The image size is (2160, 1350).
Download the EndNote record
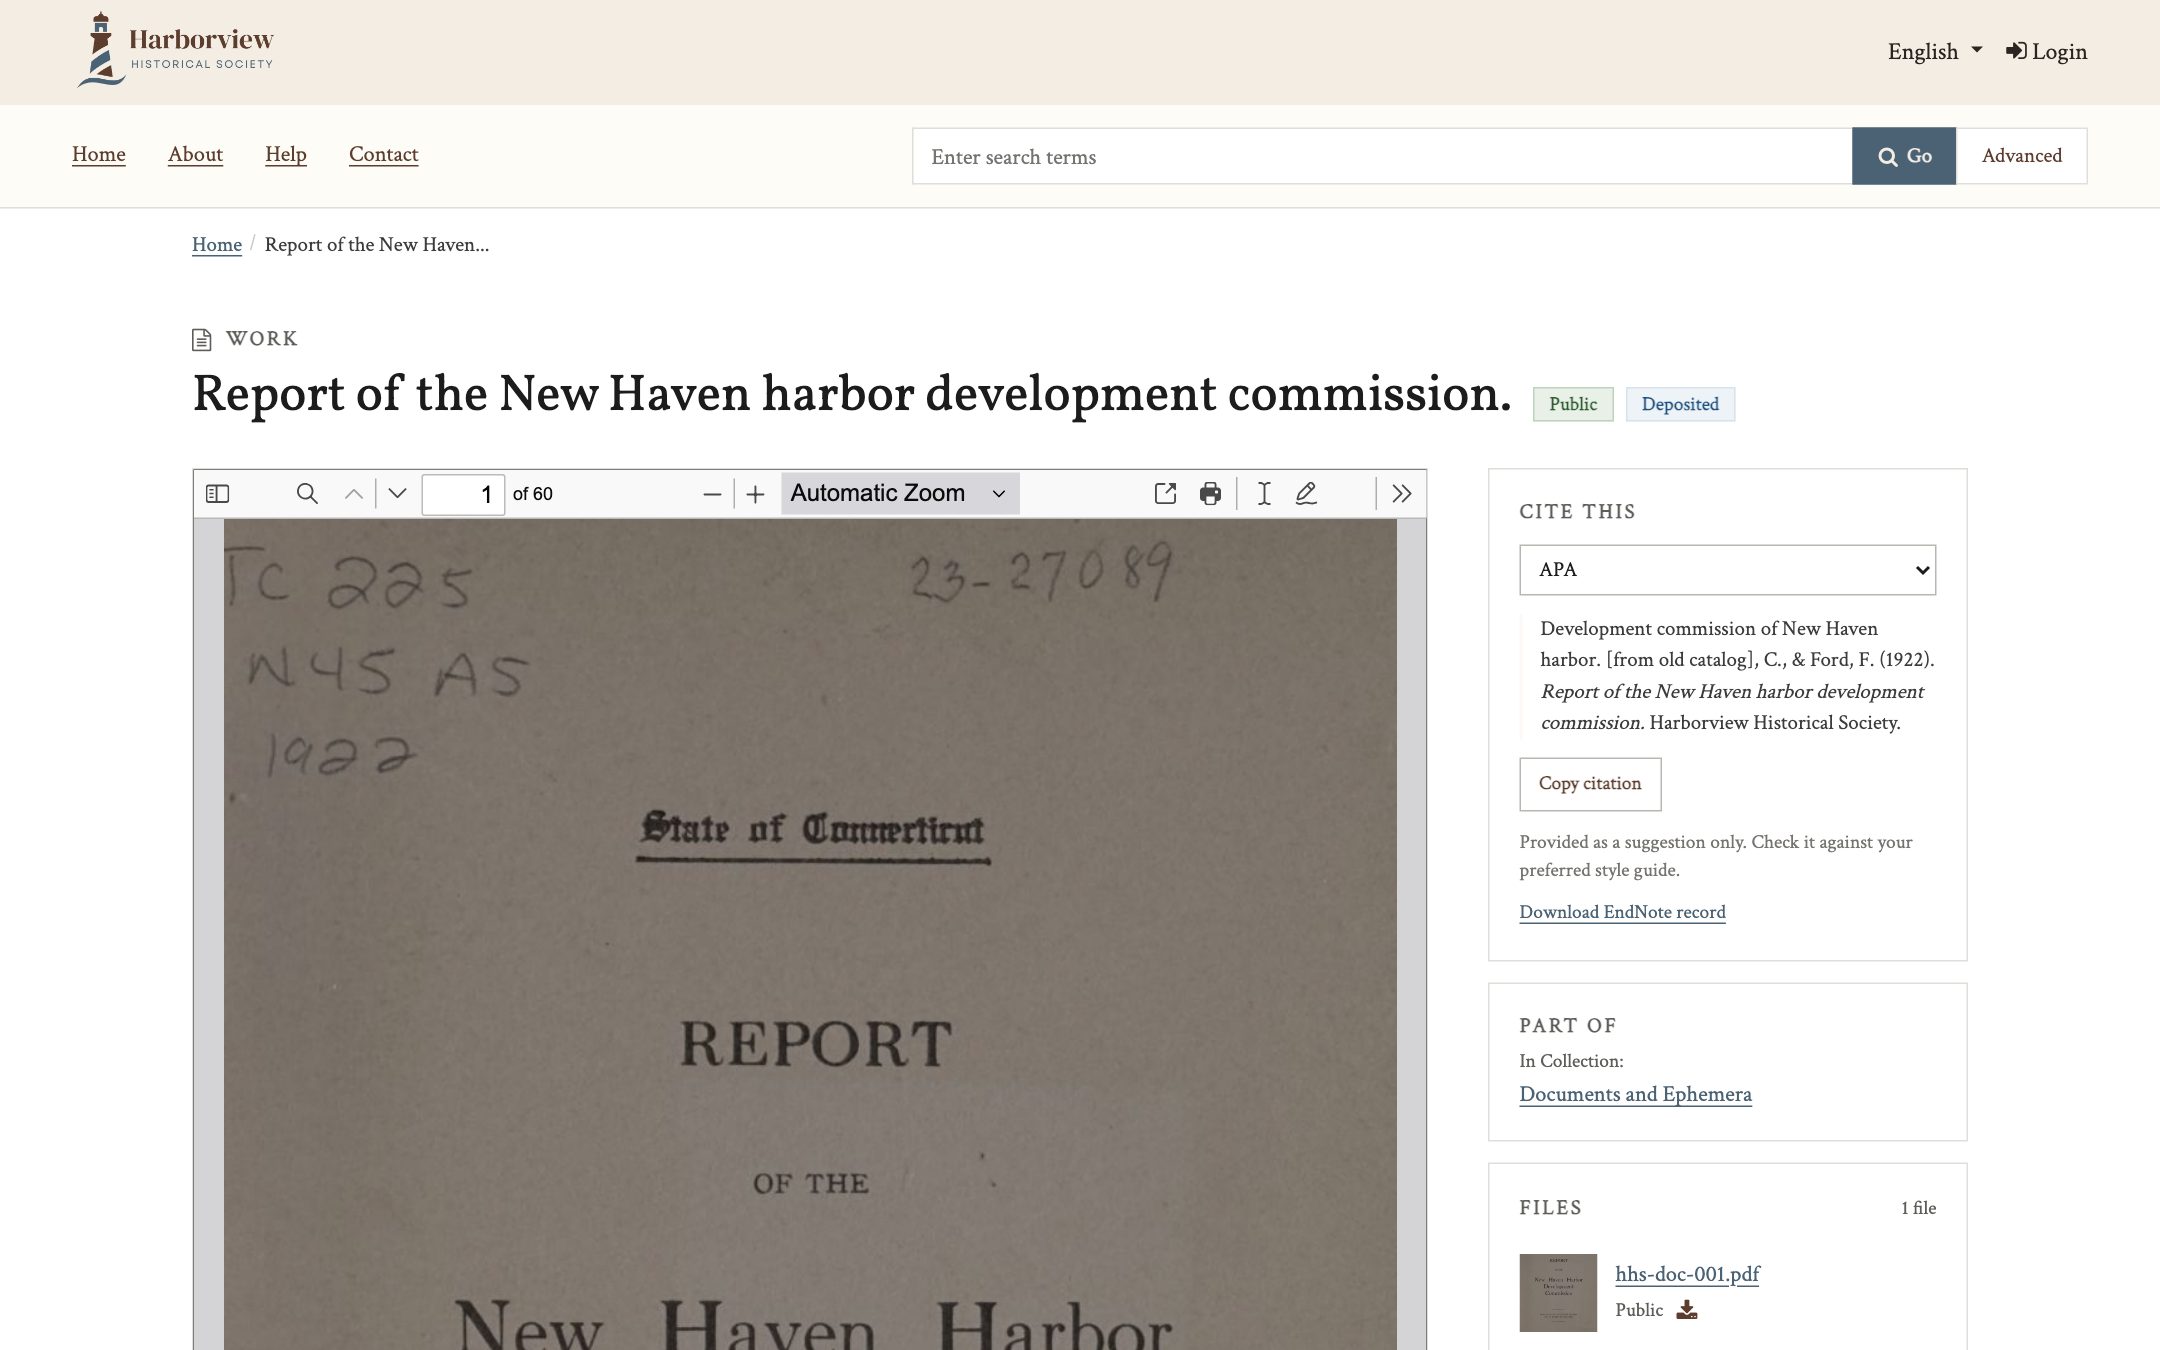[1622, 912]
